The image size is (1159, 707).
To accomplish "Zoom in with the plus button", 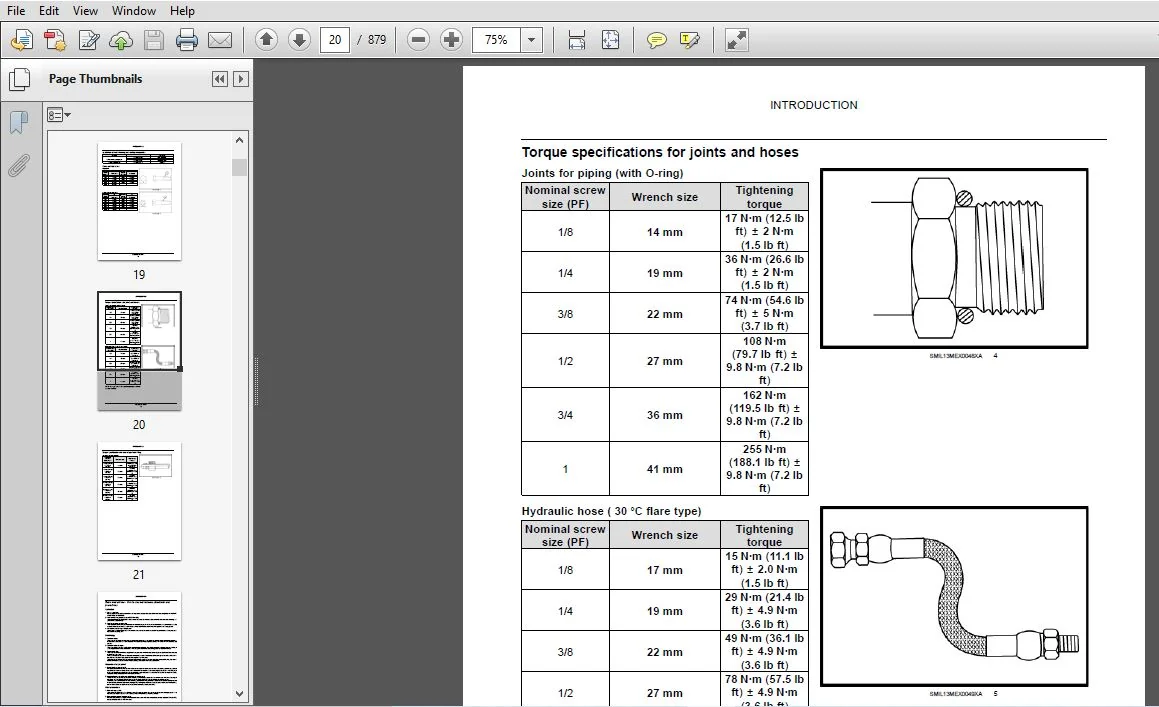I will [x=451, y=40].
